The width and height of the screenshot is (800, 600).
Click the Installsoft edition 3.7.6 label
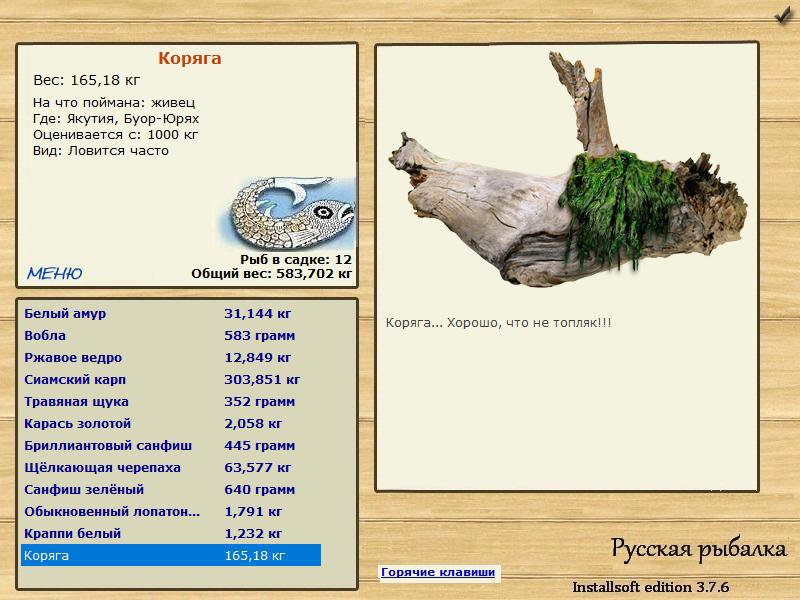click(x=651, y=587)
